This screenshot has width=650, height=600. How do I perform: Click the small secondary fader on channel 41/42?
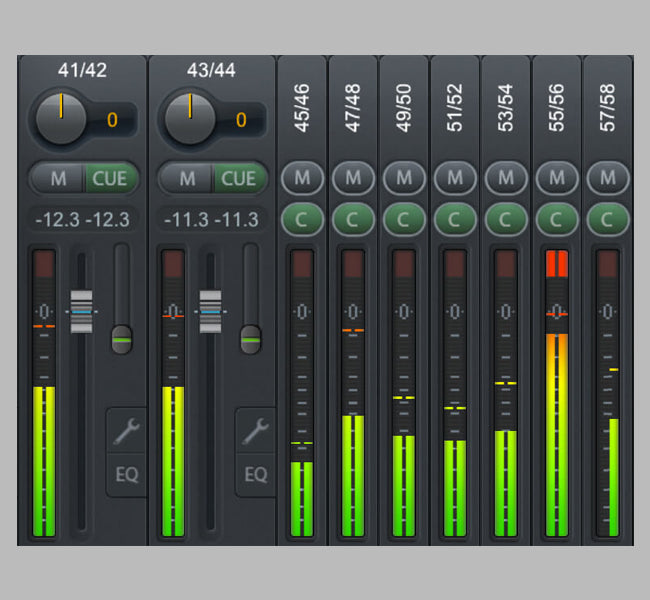pyautogui.click(x=122, y=340)
